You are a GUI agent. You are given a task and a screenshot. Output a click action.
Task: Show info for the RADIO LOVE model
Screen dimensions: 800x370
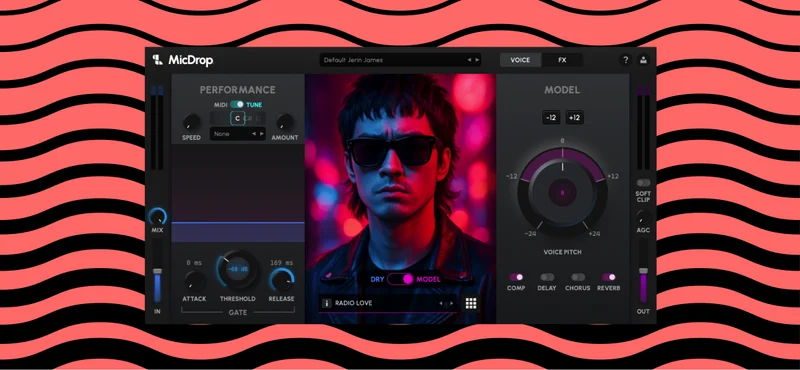pyautogui.click(x=327, y=303)
